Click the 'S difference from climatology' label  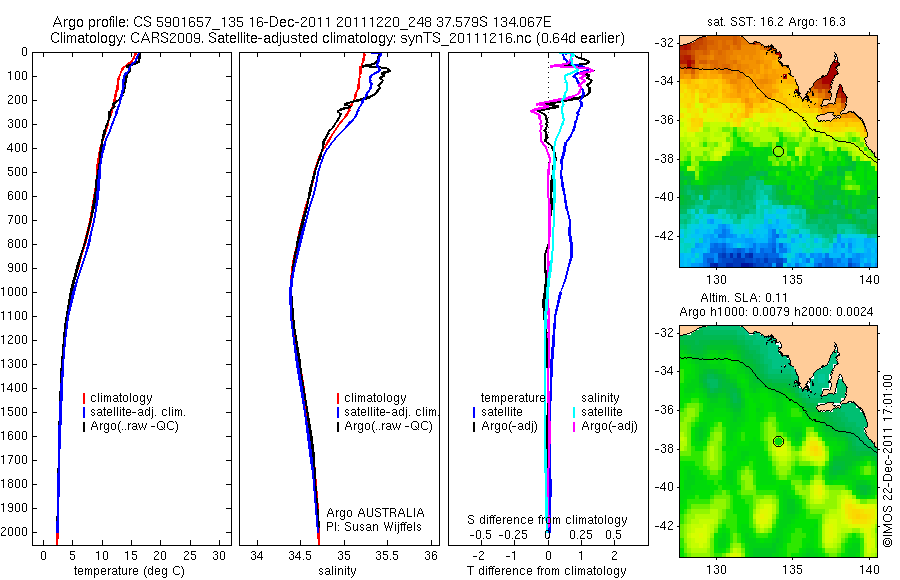(547, 520)
